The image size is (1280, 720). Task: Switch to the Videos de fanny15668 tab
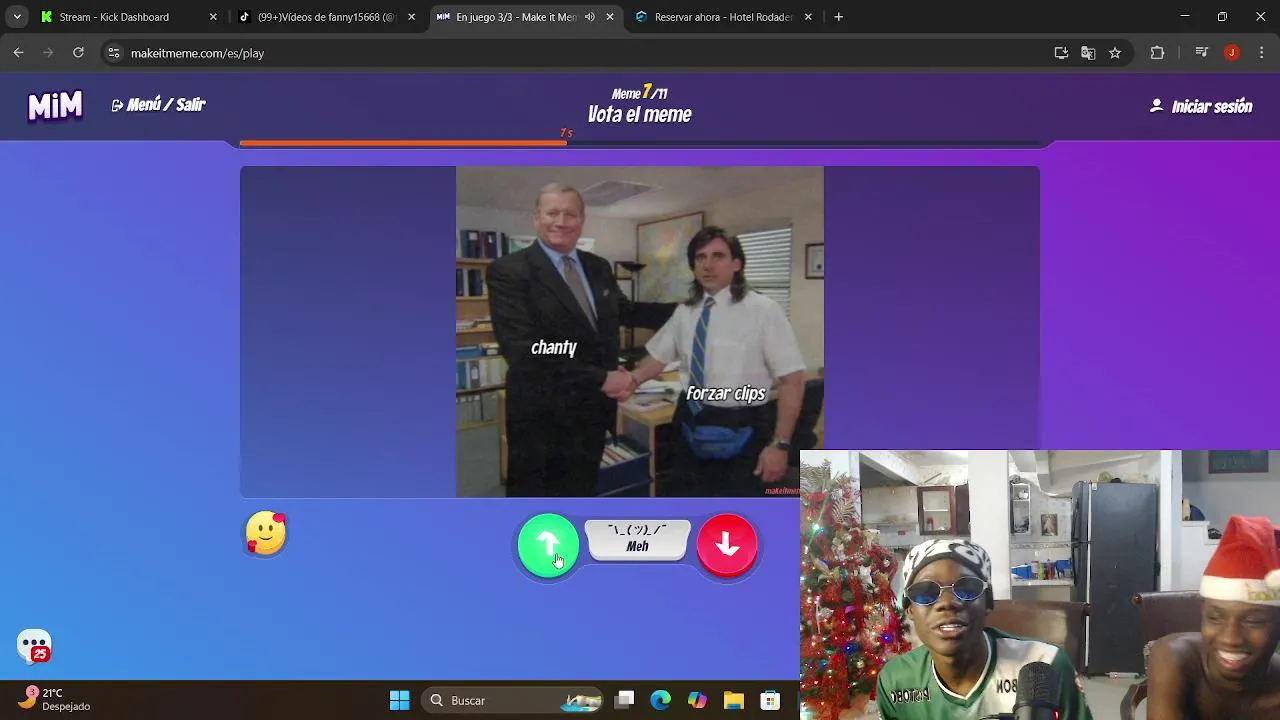point(326,17)
